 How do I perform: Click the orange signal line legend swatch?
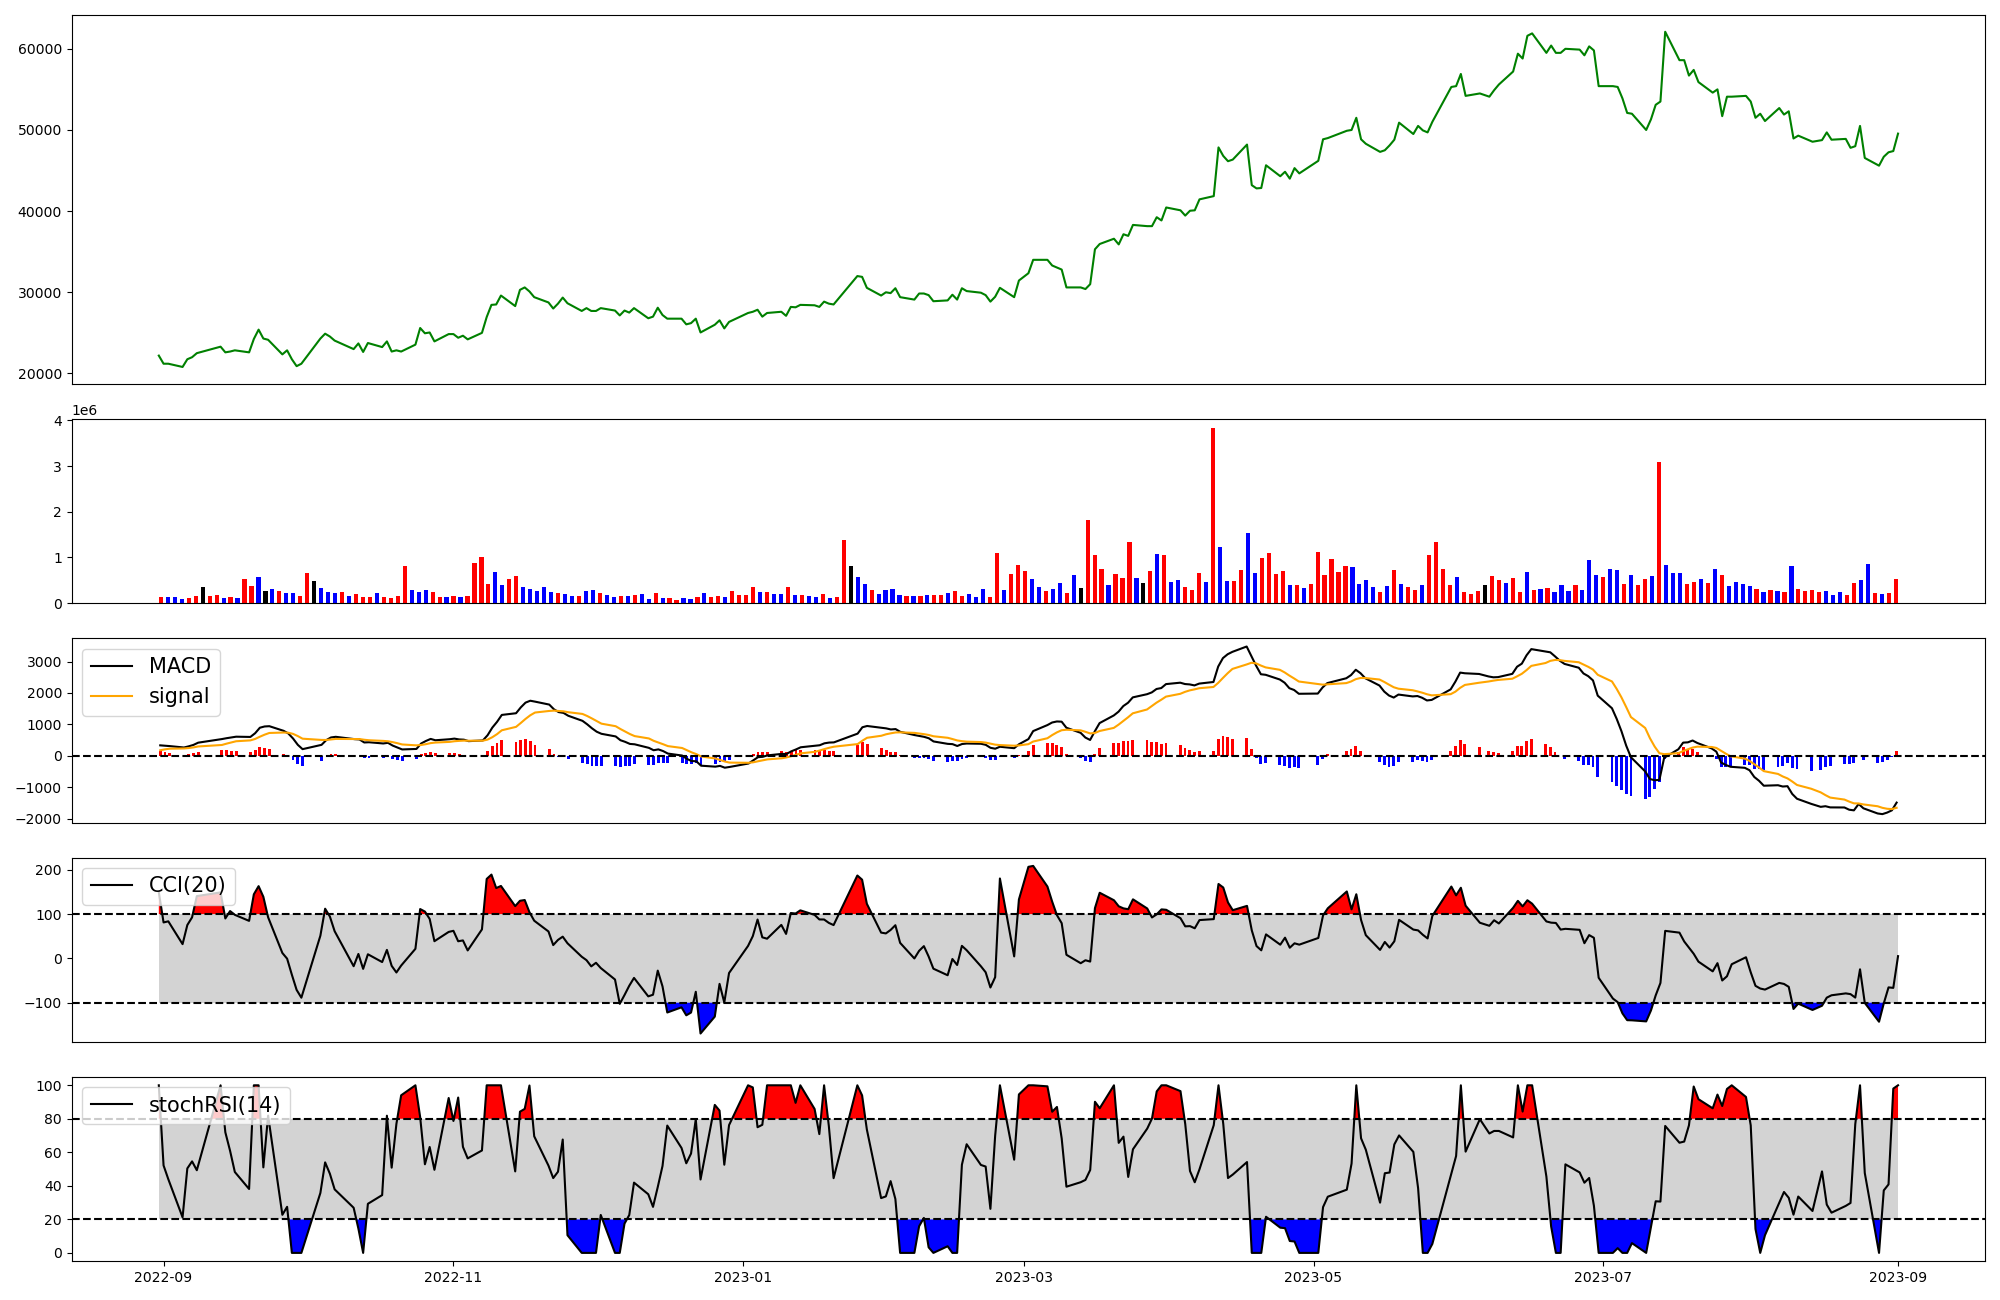112,697
